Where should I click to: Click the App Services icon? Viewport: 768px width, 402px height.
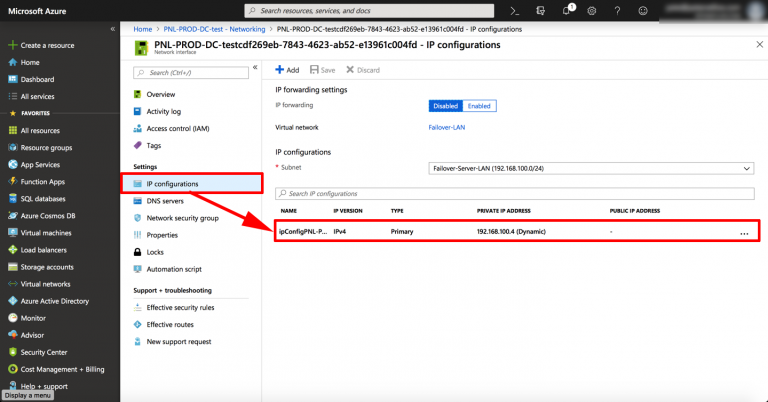13,165
